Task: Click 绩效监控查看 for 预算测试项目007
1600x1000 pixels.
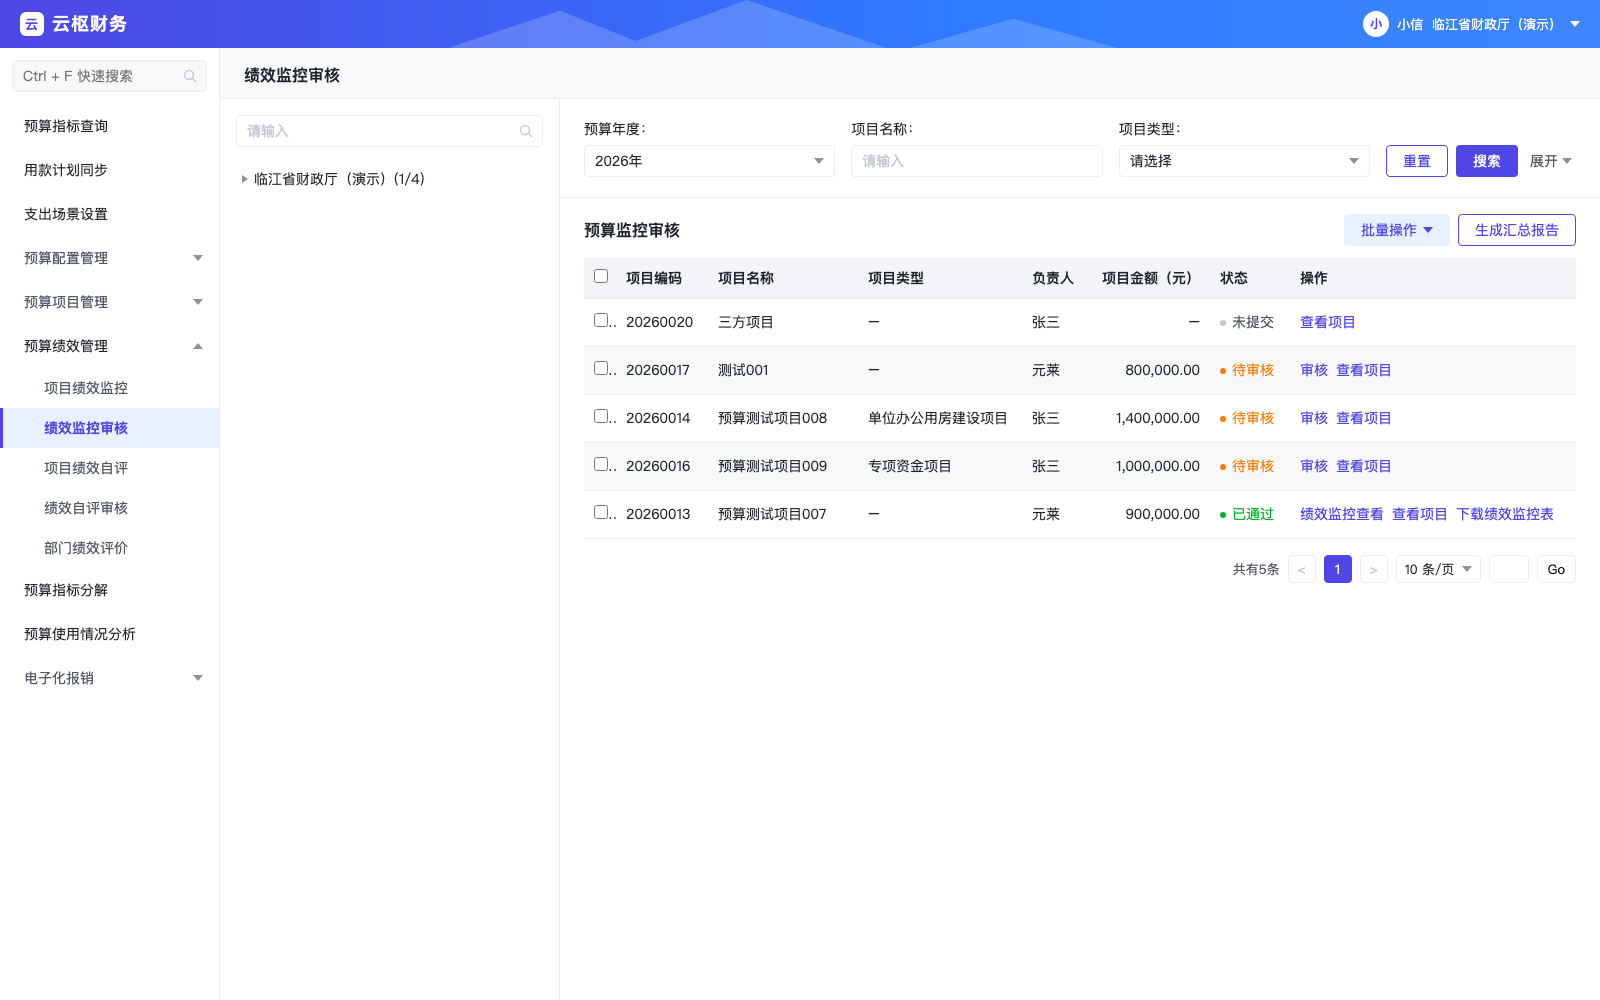Action: point(1342,514)
